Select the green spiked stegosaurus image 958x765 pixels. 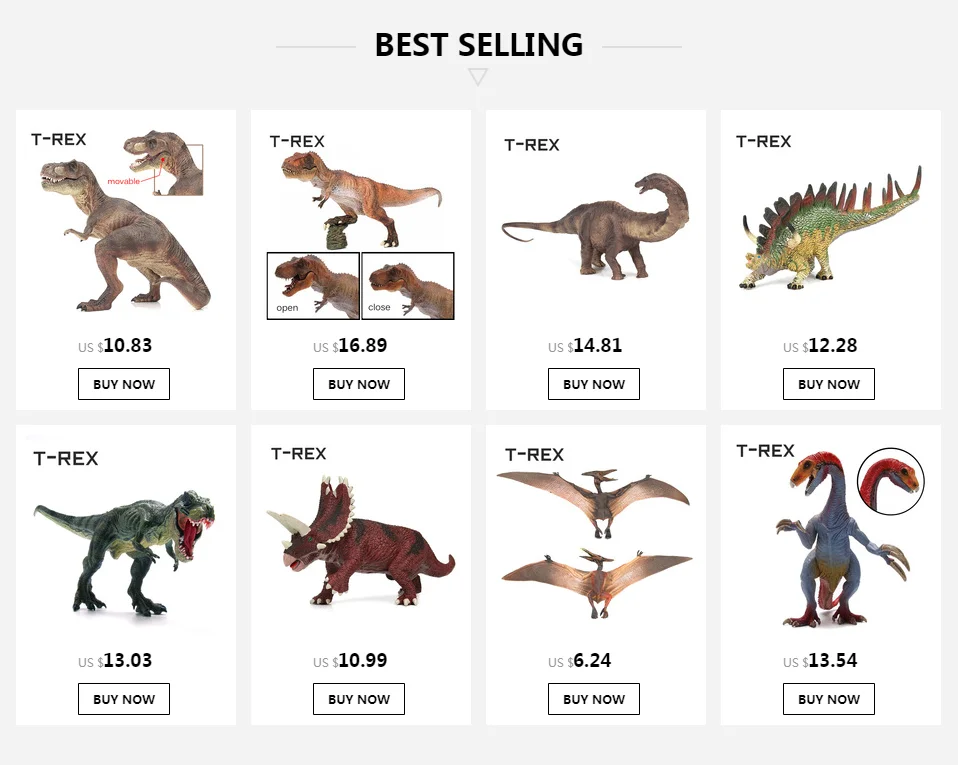pos(830,230)
